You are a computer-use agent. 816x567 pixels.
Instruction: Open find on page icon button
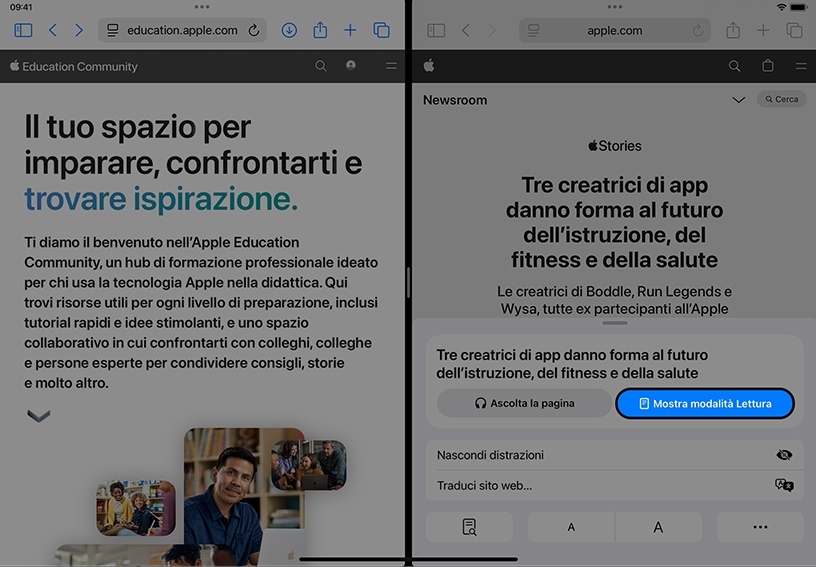[x=469, y=527]
